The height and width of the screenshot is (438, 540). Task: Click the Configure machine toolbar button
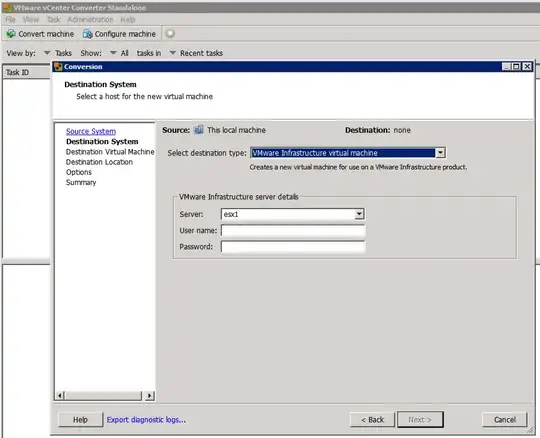coord(119,34)
